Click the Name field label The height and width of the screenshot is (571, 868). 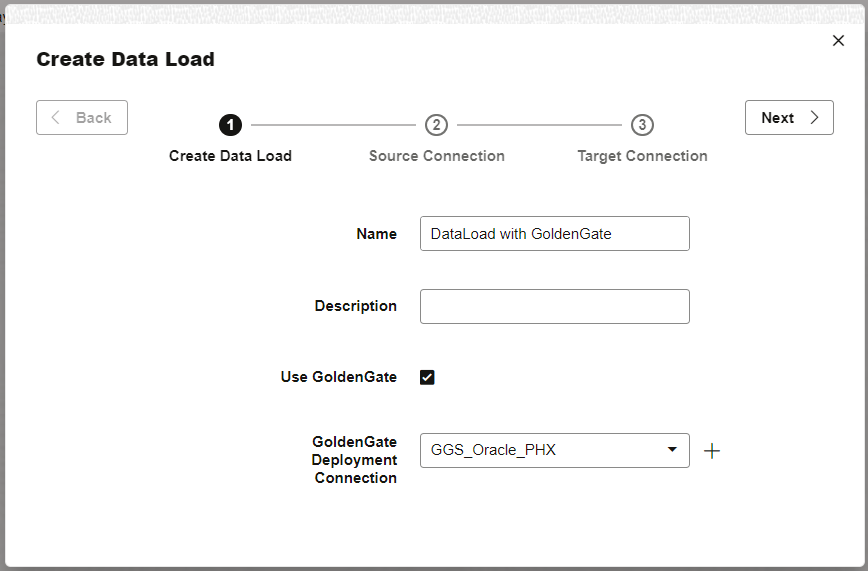point(376,234)
